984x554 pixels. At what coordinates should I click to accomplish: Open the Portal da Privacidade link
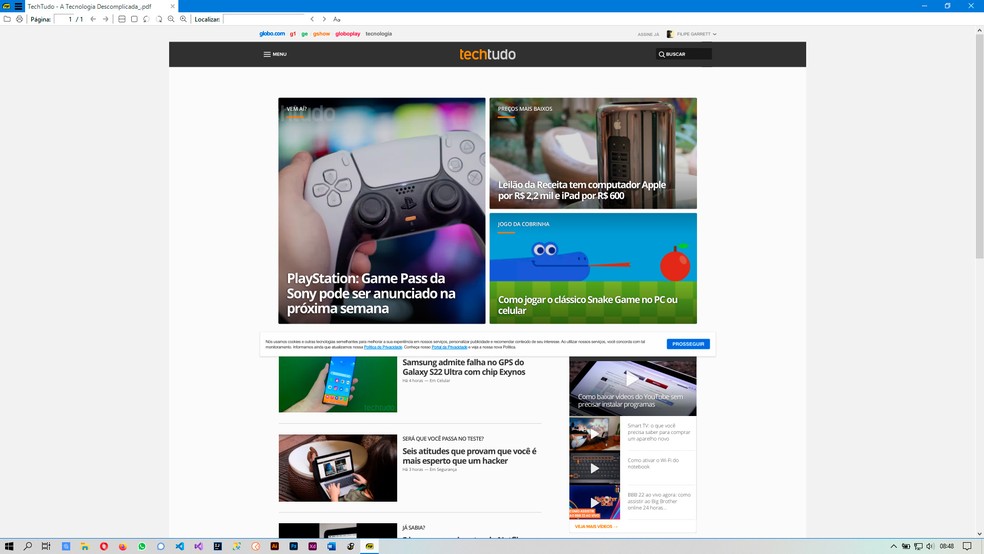(x=449, y=347)
